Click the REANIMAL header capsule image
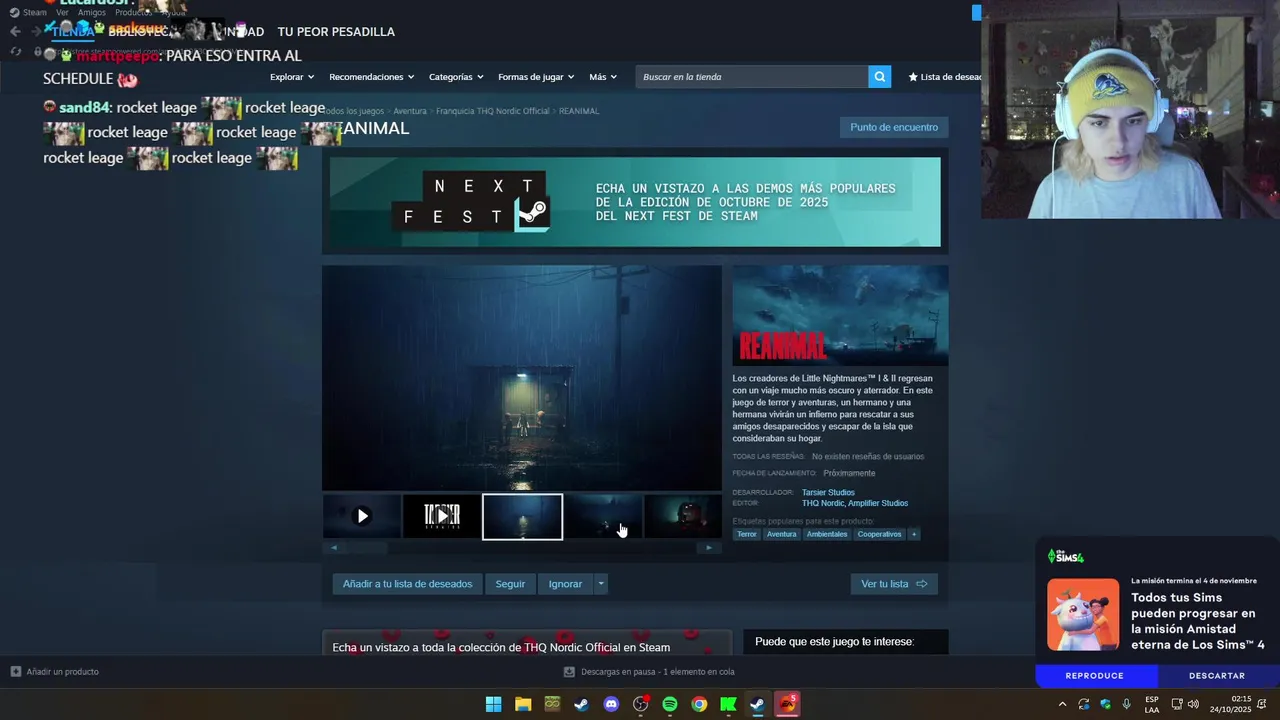 (840, 315)
